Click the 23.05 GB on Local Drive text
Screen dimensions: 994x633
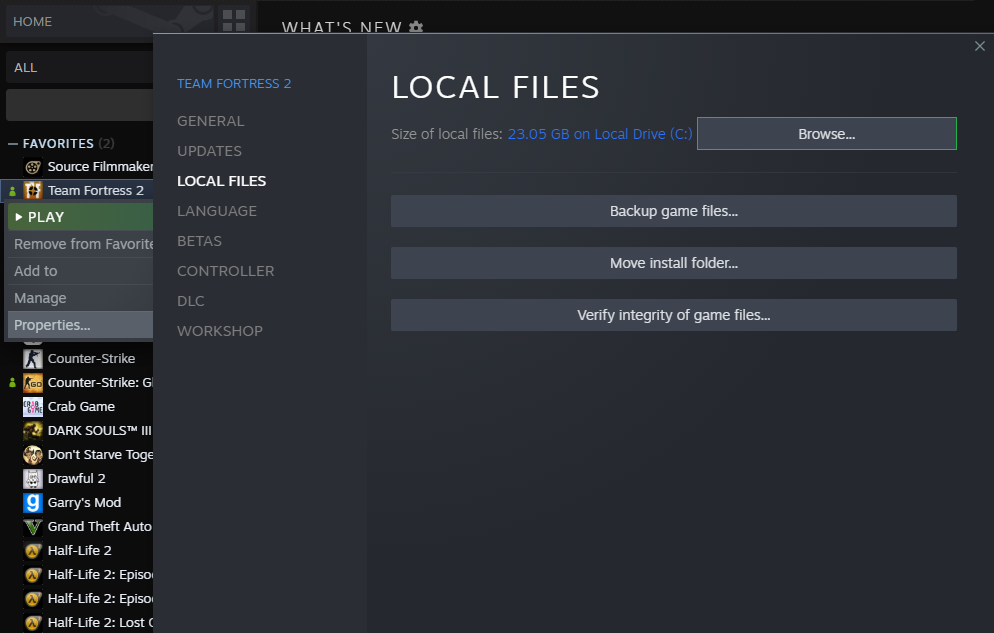click(600, 134)
